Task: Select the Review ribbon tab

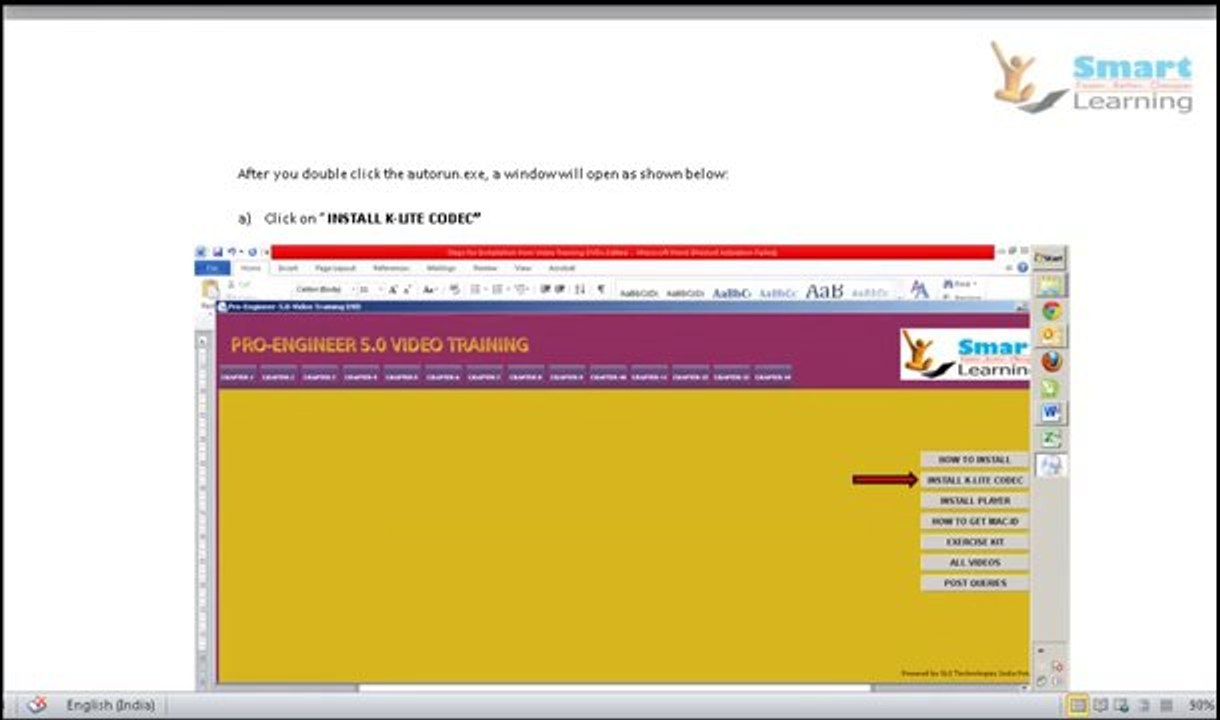Action: click(x=485, y=268)
